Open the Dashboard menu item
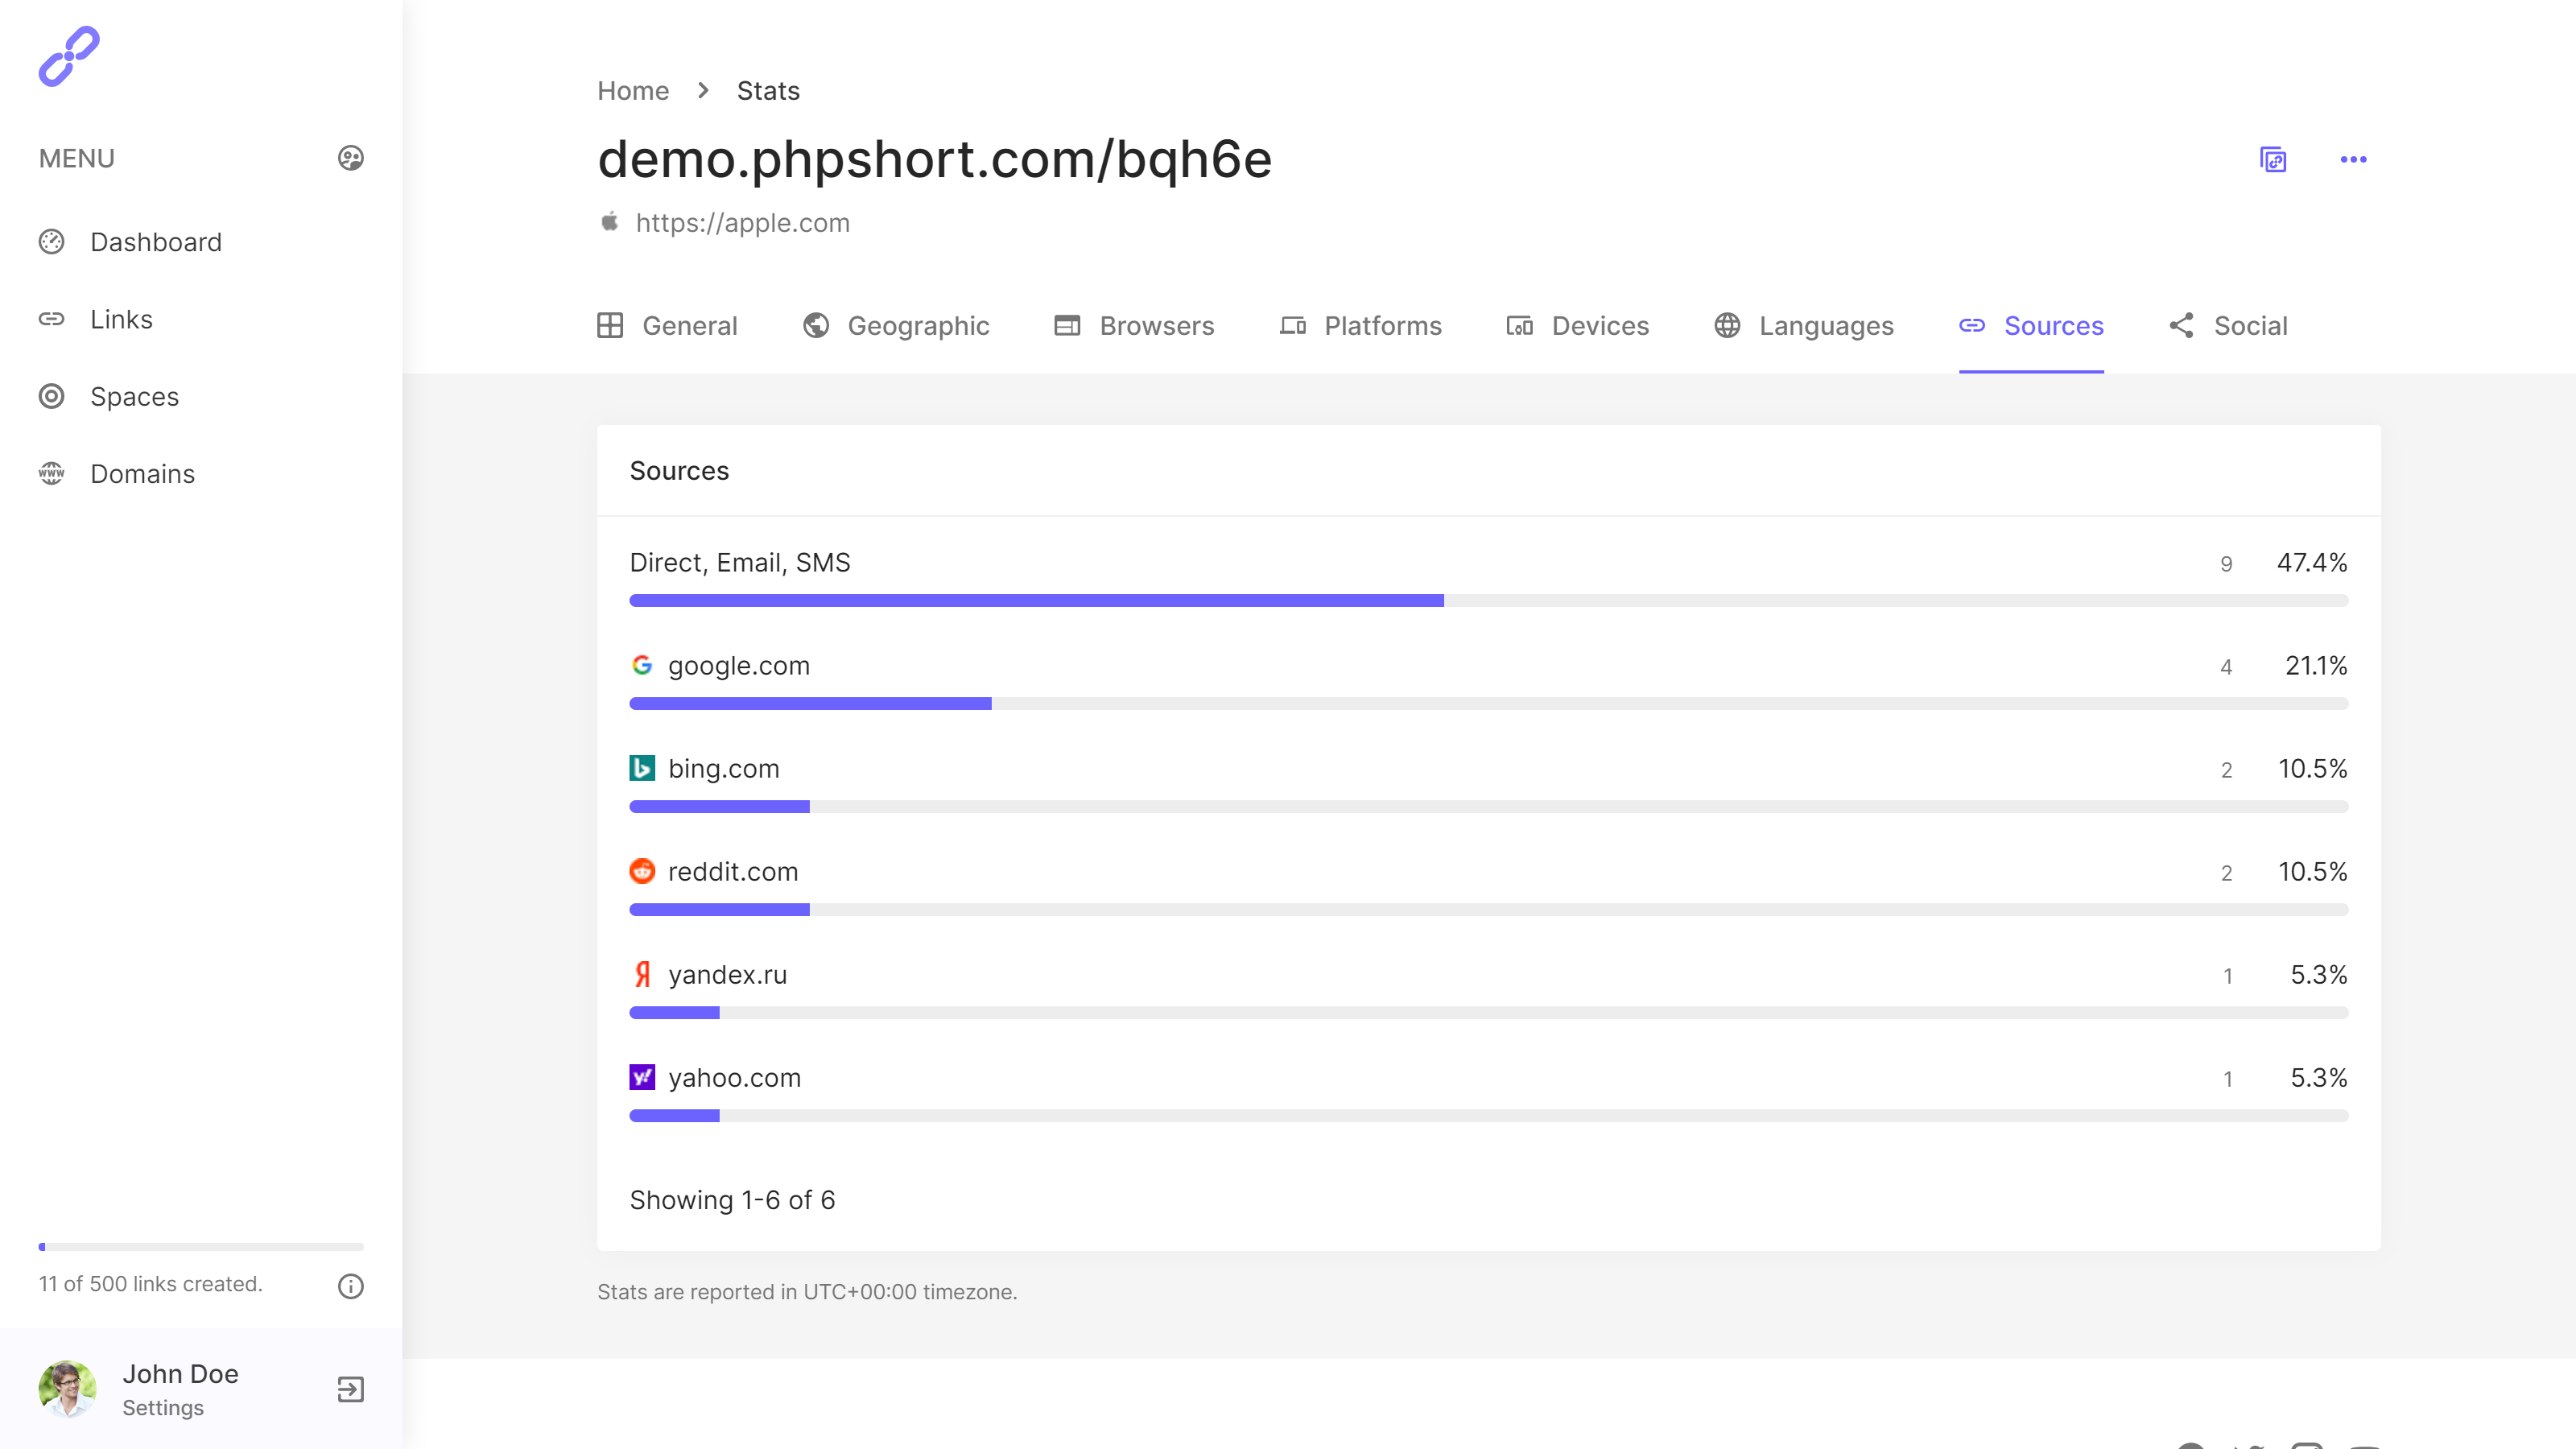This screenshot has height=1449, width=2576. click(156, 242)
